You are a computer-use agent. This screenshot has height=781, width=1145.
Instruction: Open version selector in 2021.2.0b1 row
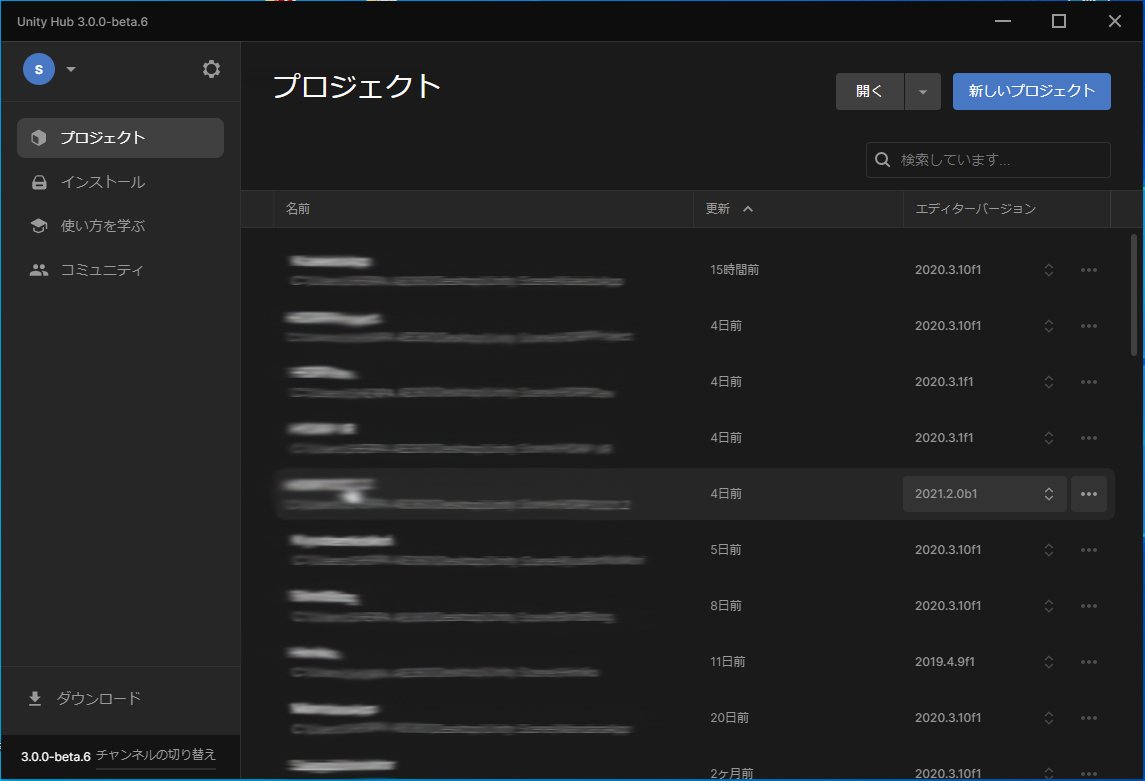tap(984, 494)
